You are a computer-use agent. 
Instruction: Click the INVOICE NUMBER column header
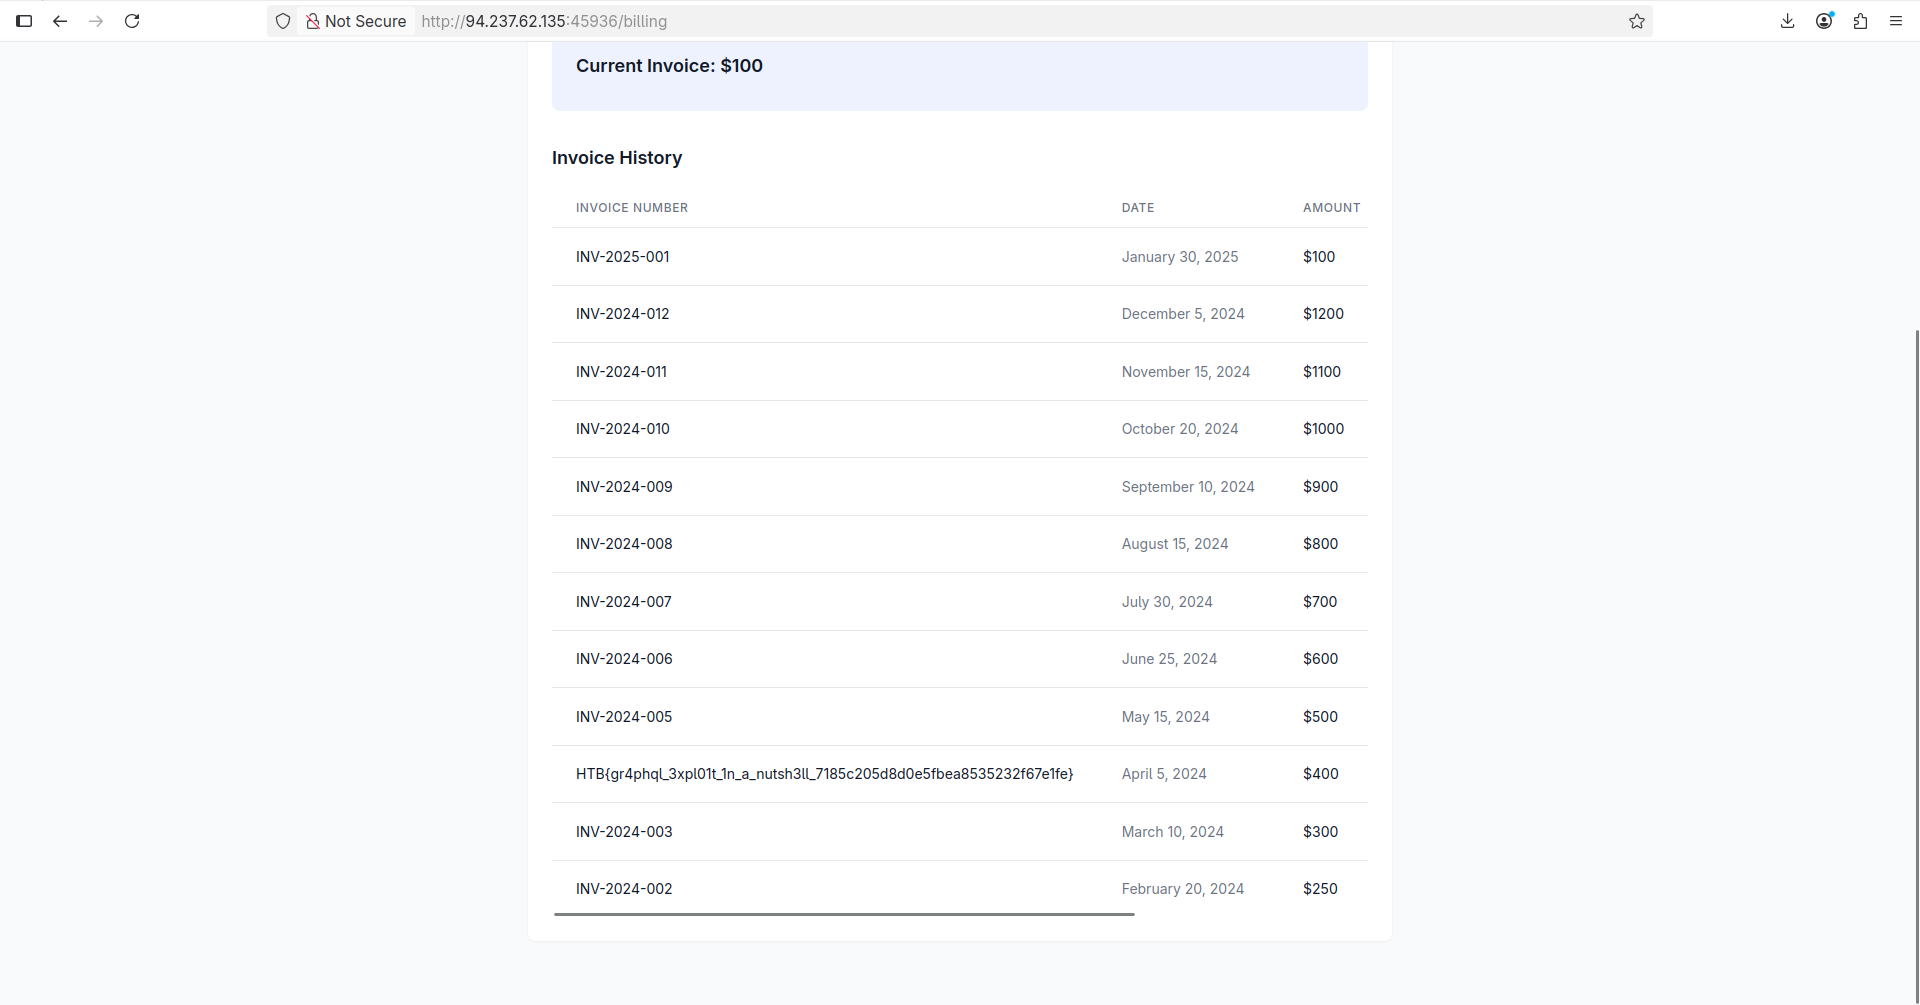pos(632,208)
